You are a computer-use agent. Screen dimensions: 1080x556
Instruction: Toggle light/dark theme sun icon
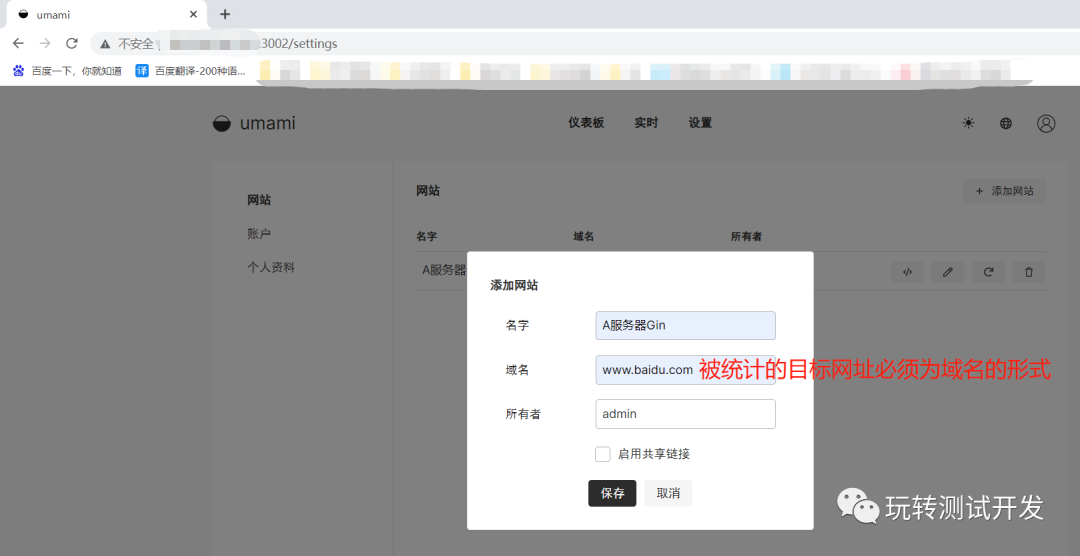coord(968,123)
